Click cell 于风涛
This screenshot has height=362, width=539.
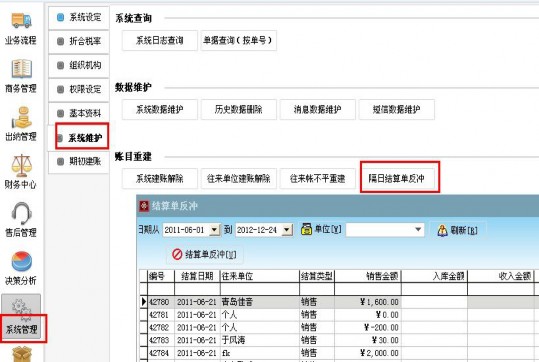260,340
